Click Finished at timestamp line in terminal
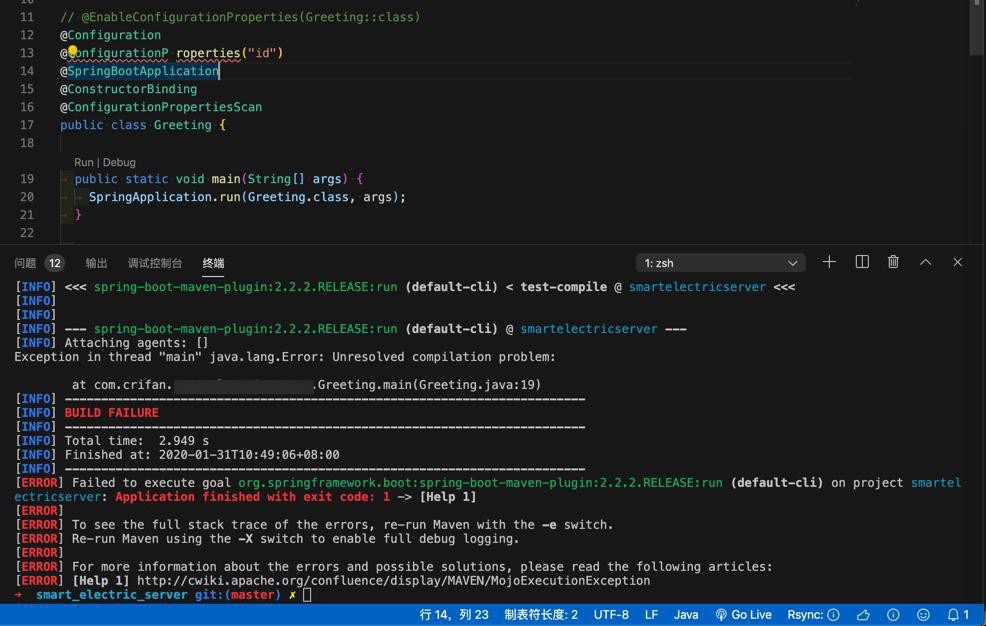The image size is (986, 626). click(202, 454)
